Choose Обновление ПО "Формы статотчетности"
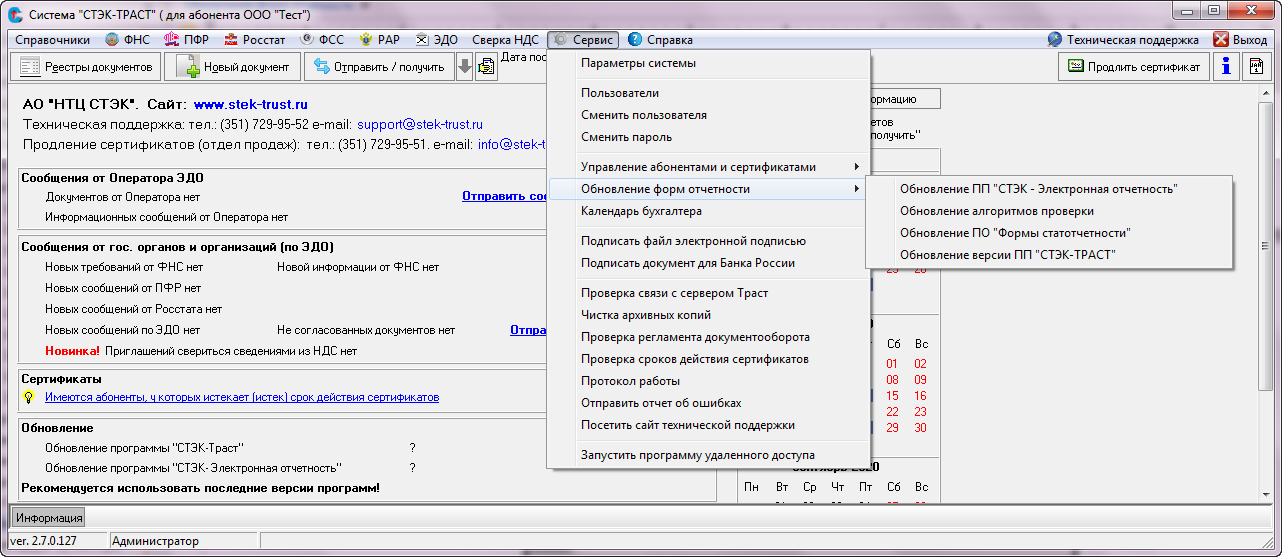Screen dimensions: 1282x557 1049,233
